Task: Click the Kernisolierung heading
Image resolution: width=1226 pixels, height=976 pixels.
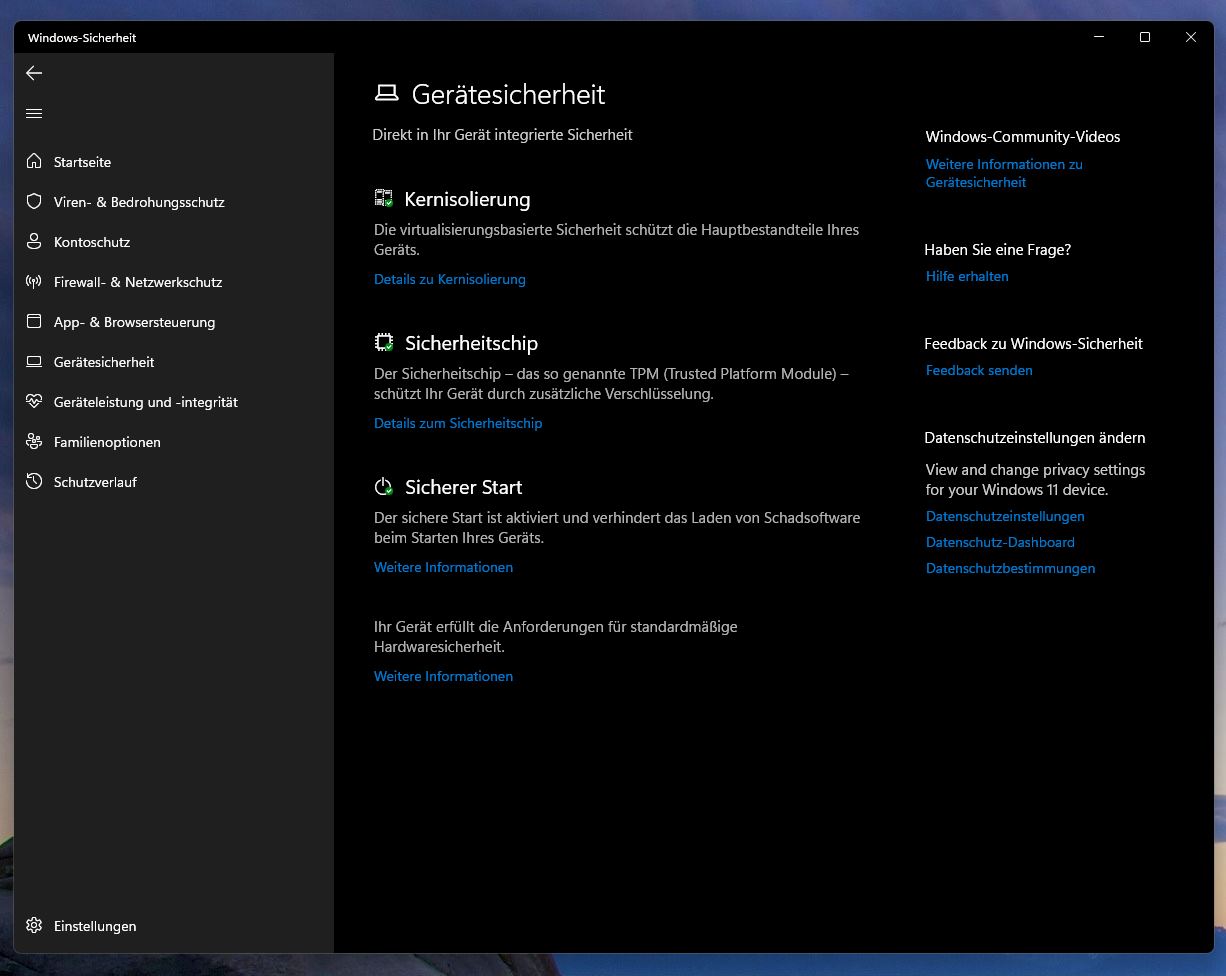Action: (x=467, y=199)
